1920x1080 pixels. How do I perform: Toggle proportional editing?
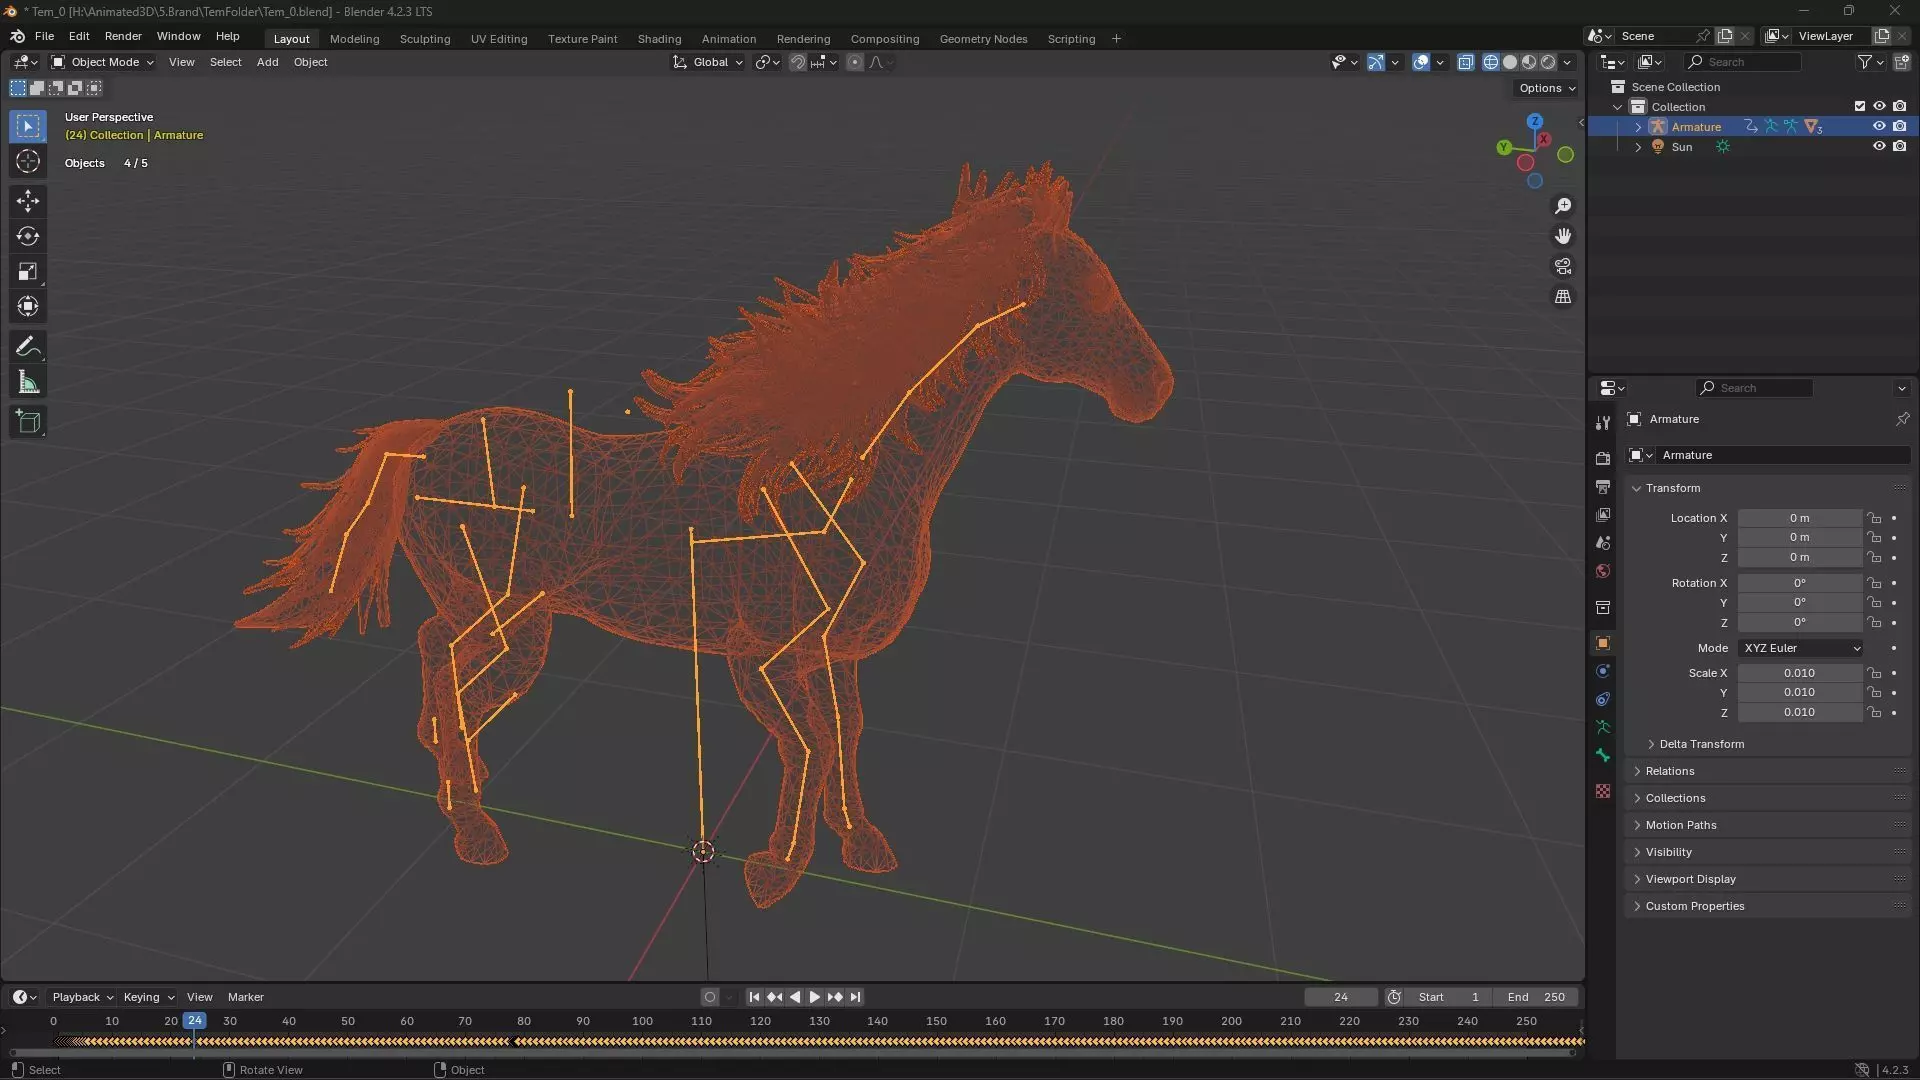click(x=854, y=62)
